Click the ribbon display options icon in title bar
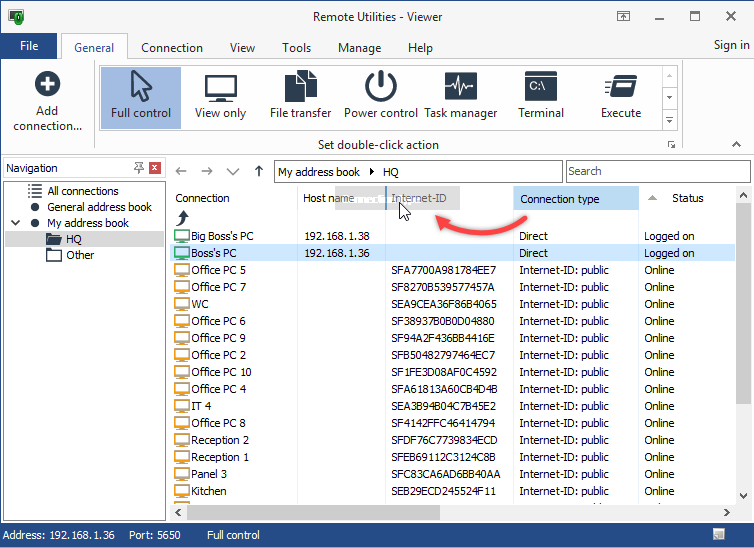The width and height of the screenshot is (754, 548). (x=623, y=17)
